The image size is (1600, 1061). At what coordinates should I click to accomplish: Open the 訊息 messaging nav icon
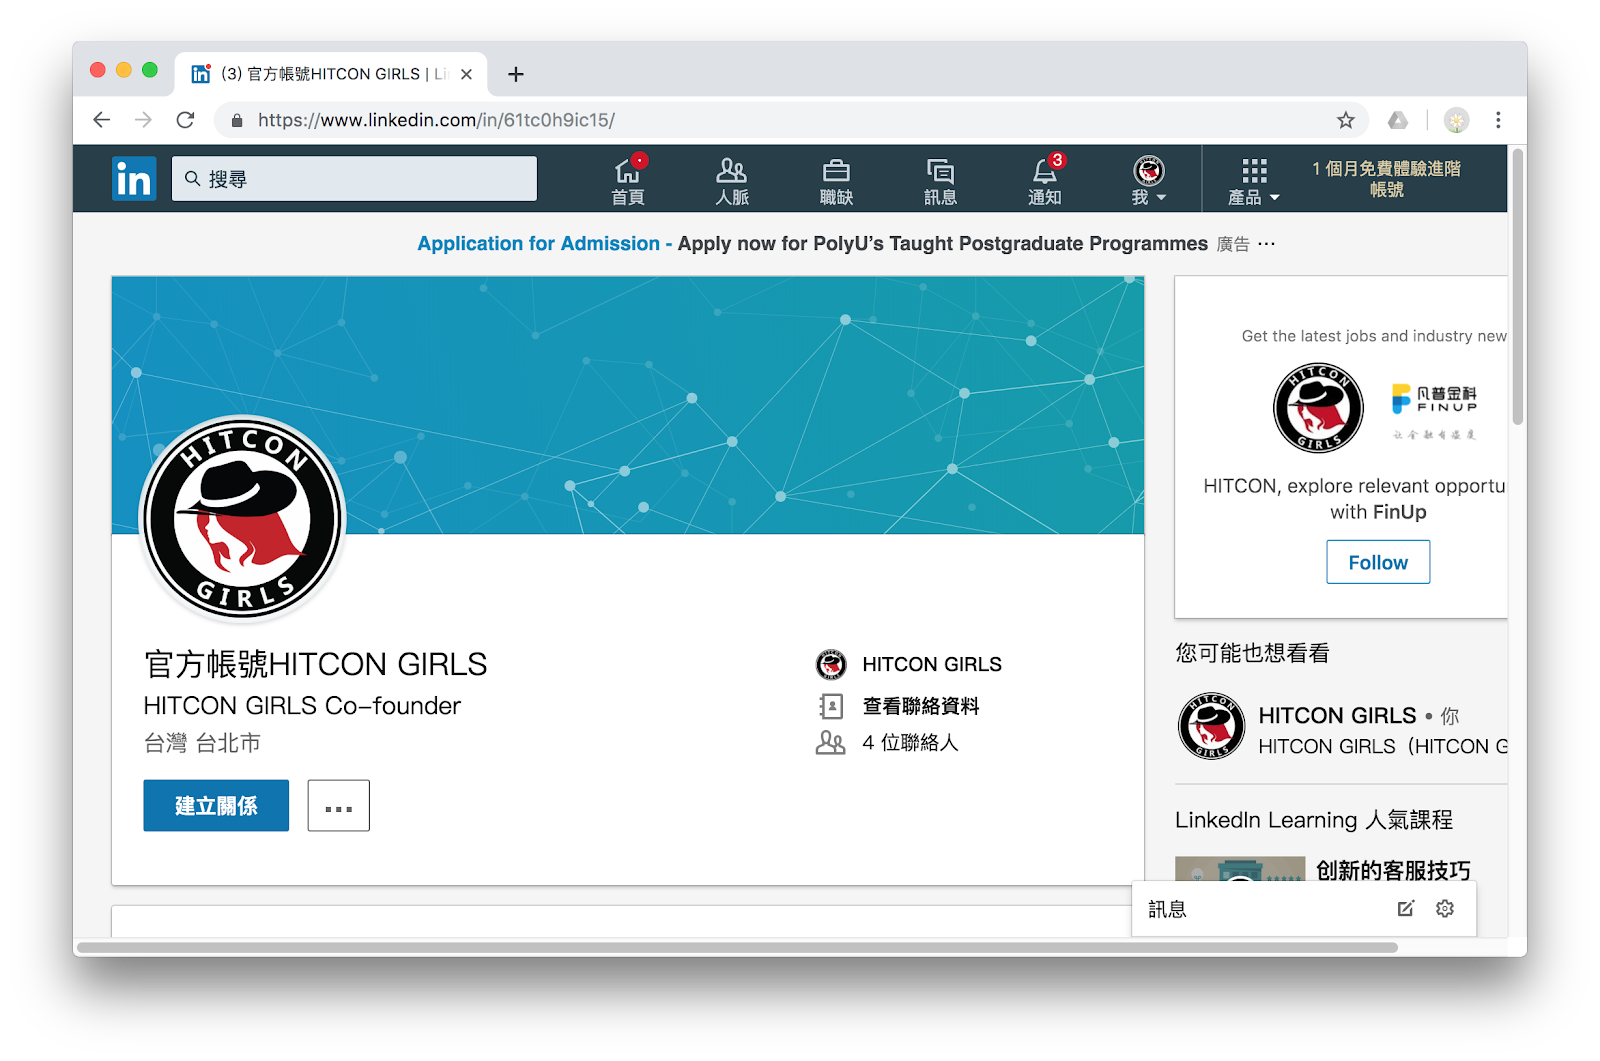pyautogui.click(x=940, y=180)
